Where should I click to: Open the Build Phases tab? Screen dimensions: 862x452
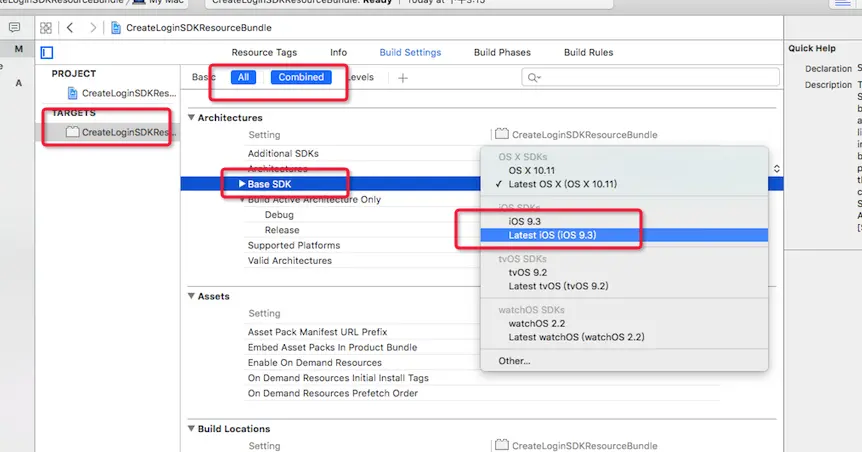[x=502, y=52]
